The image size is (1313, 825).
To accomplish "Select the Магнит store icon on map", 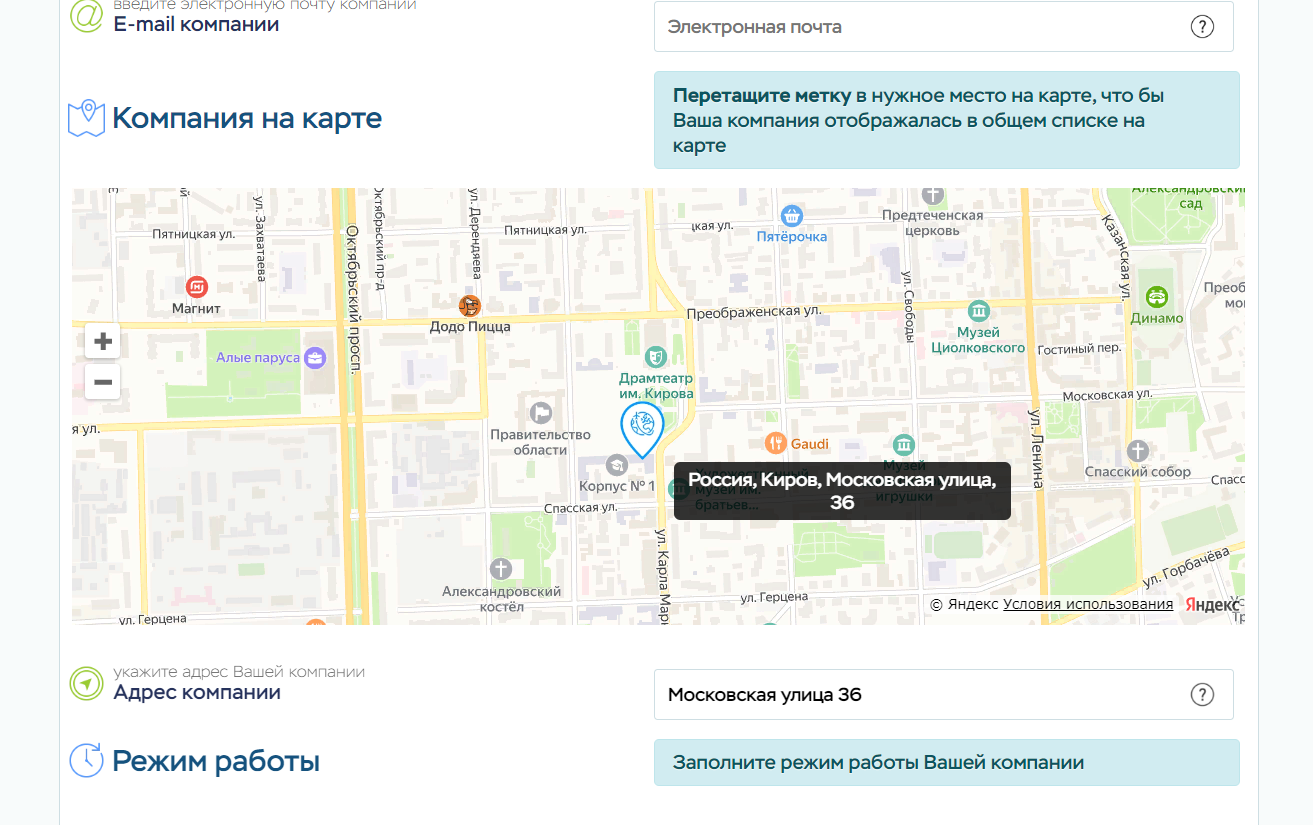I will [197, 287].
